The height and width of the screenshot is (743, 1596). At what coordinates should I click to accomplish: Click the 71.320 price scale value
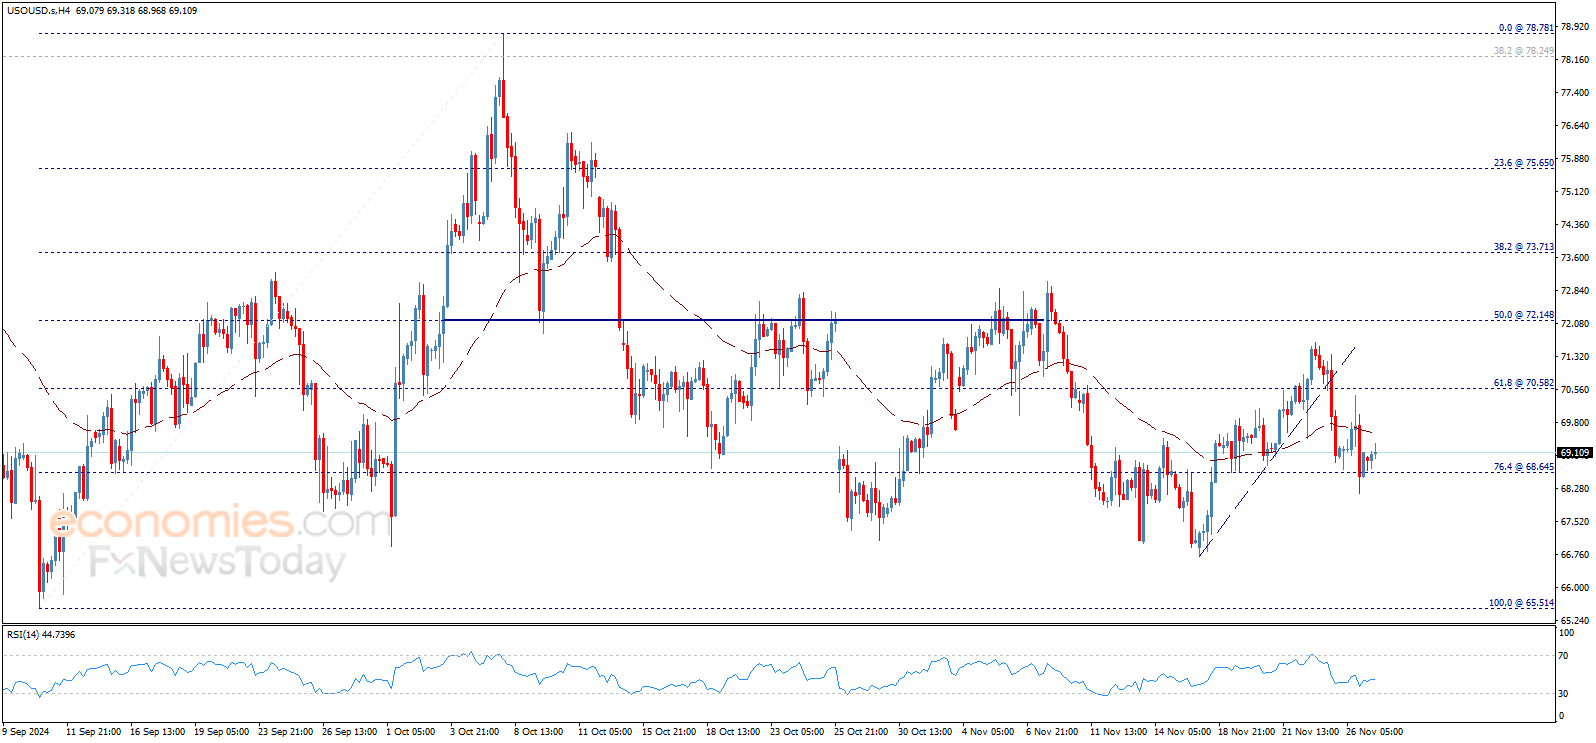[1575, 357]
